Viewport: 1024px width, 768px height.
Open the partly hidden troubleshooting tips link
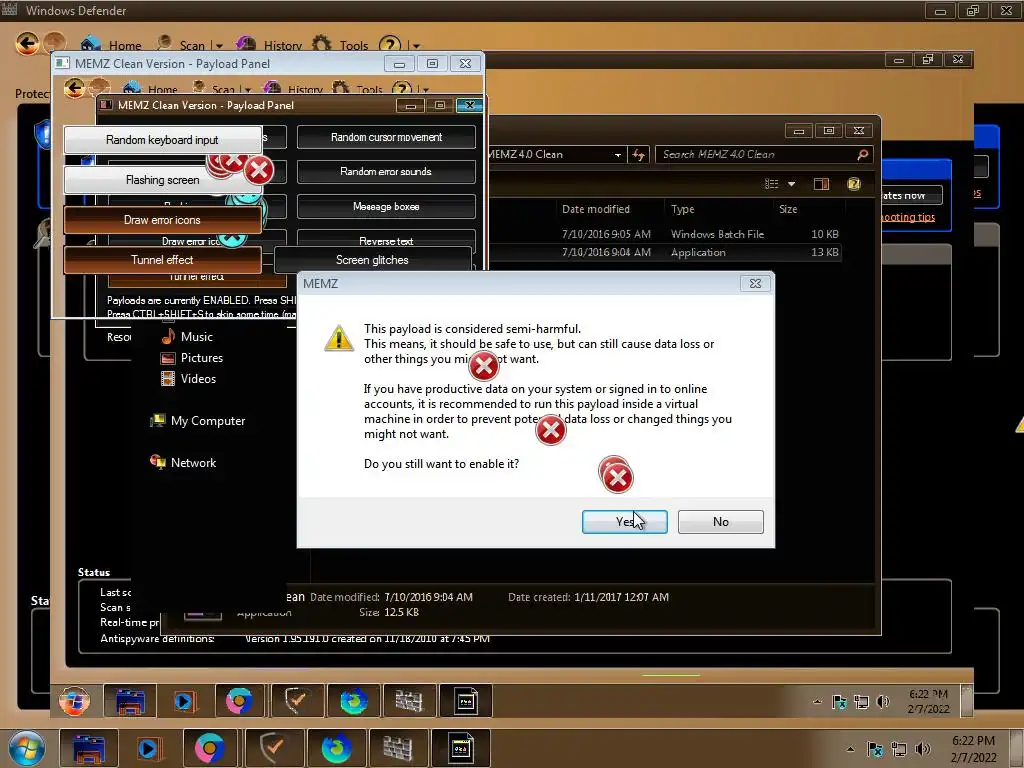coord(908,217)
